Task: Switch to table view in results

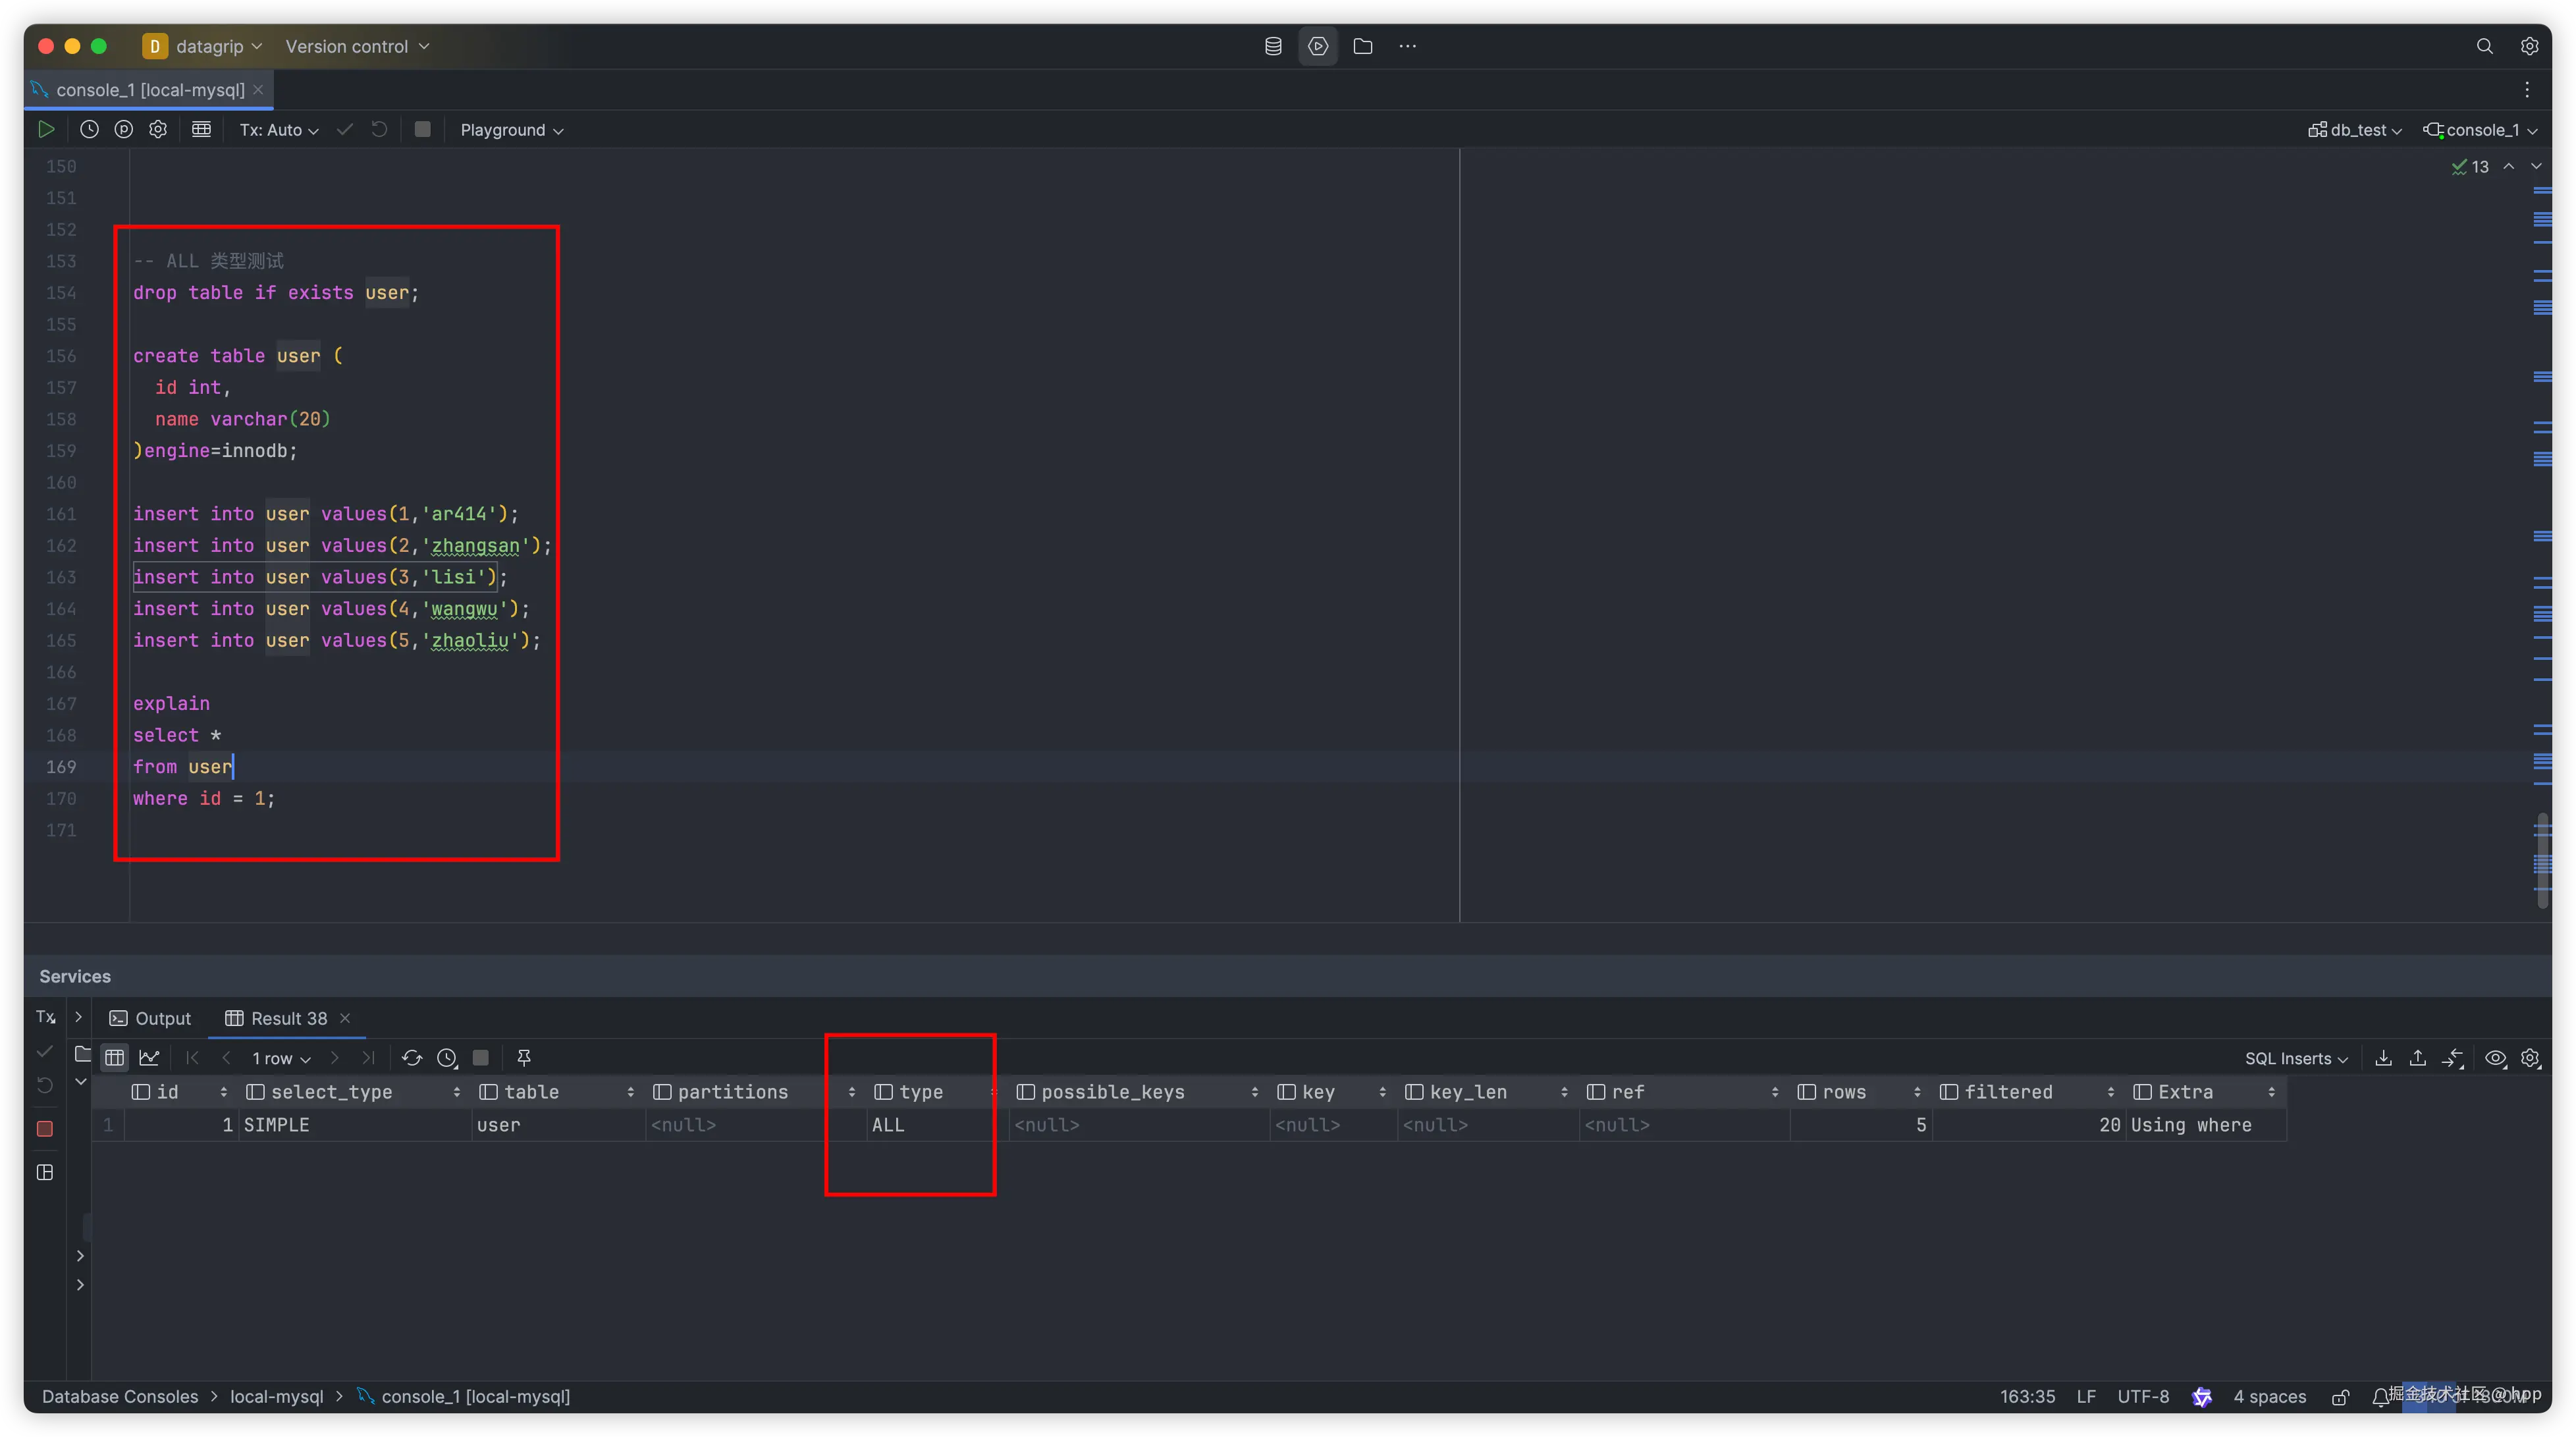Action: tap(115, 1058)
